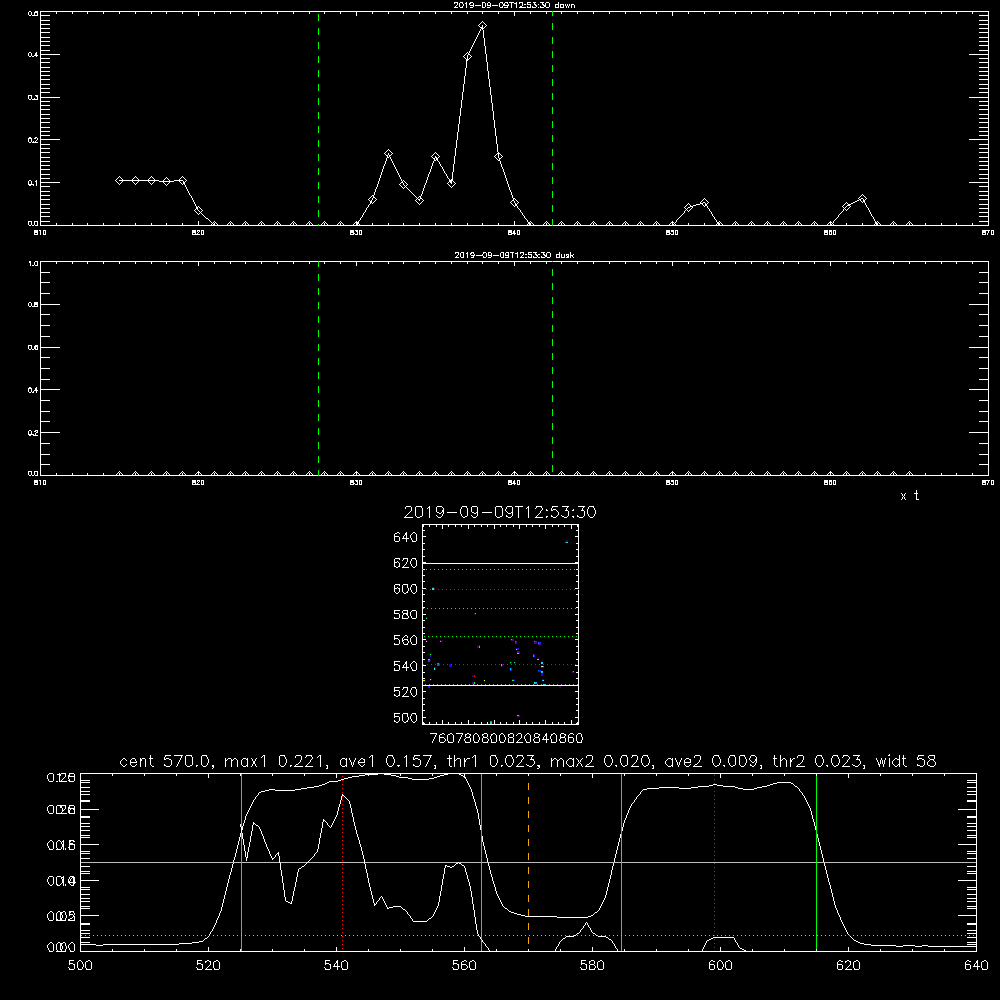Click the 'thr1 0.023' value
Image resolution: width=1000 pixels, height=1000 pixels.
point(490,761)
